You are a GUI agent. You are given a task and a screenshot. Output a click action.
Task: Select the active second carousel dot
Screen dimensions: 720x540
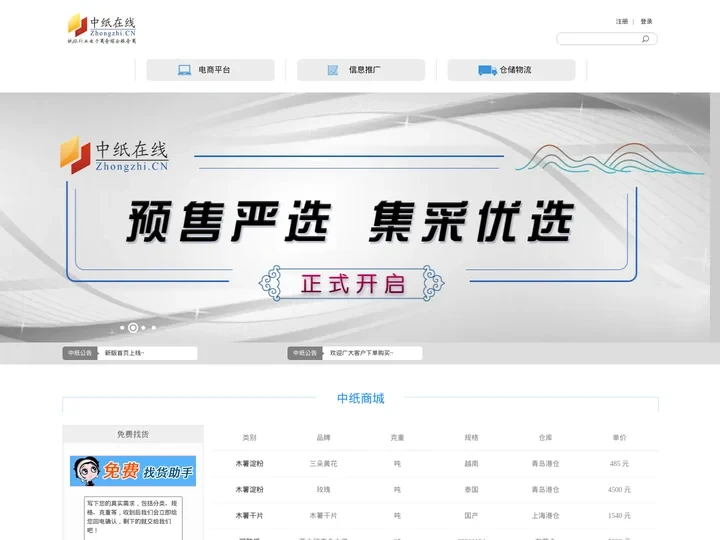point(133,328)
